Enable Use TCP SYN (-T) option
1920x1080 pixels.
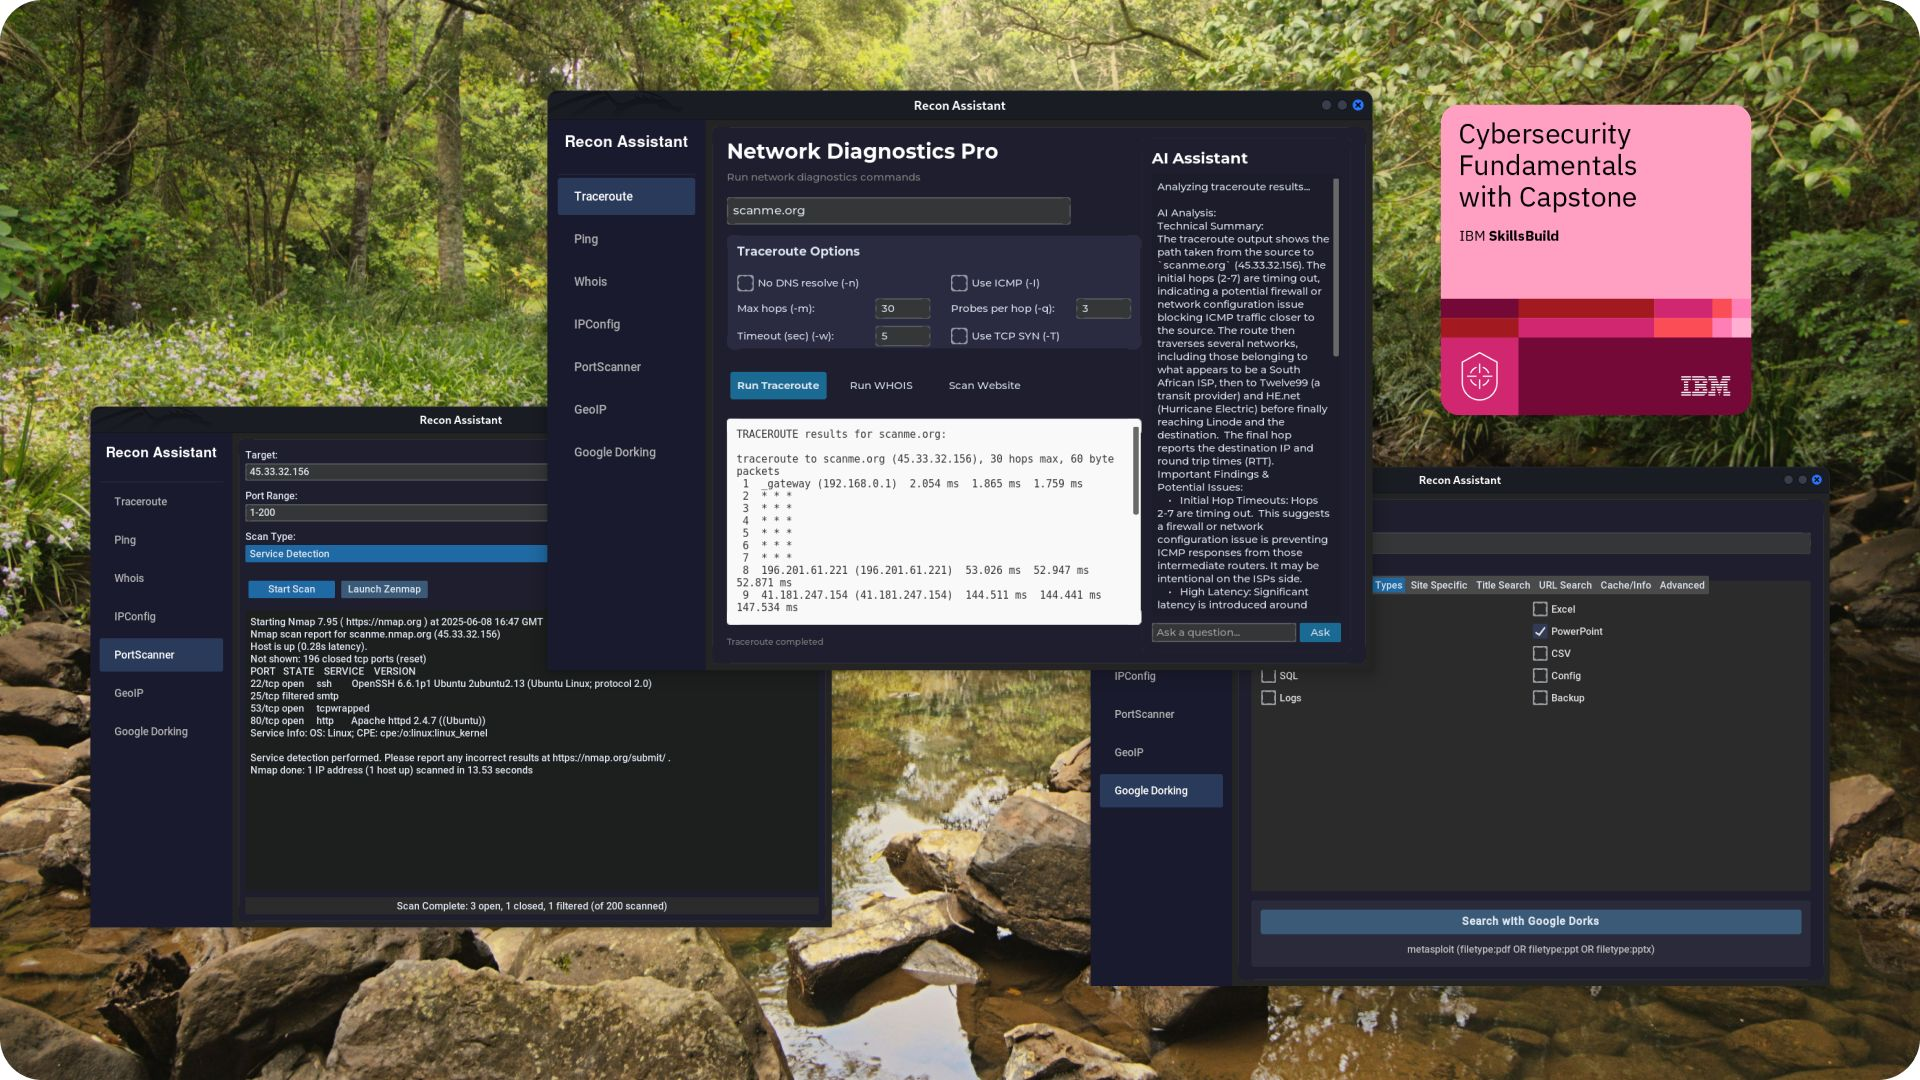coord(959,336)
